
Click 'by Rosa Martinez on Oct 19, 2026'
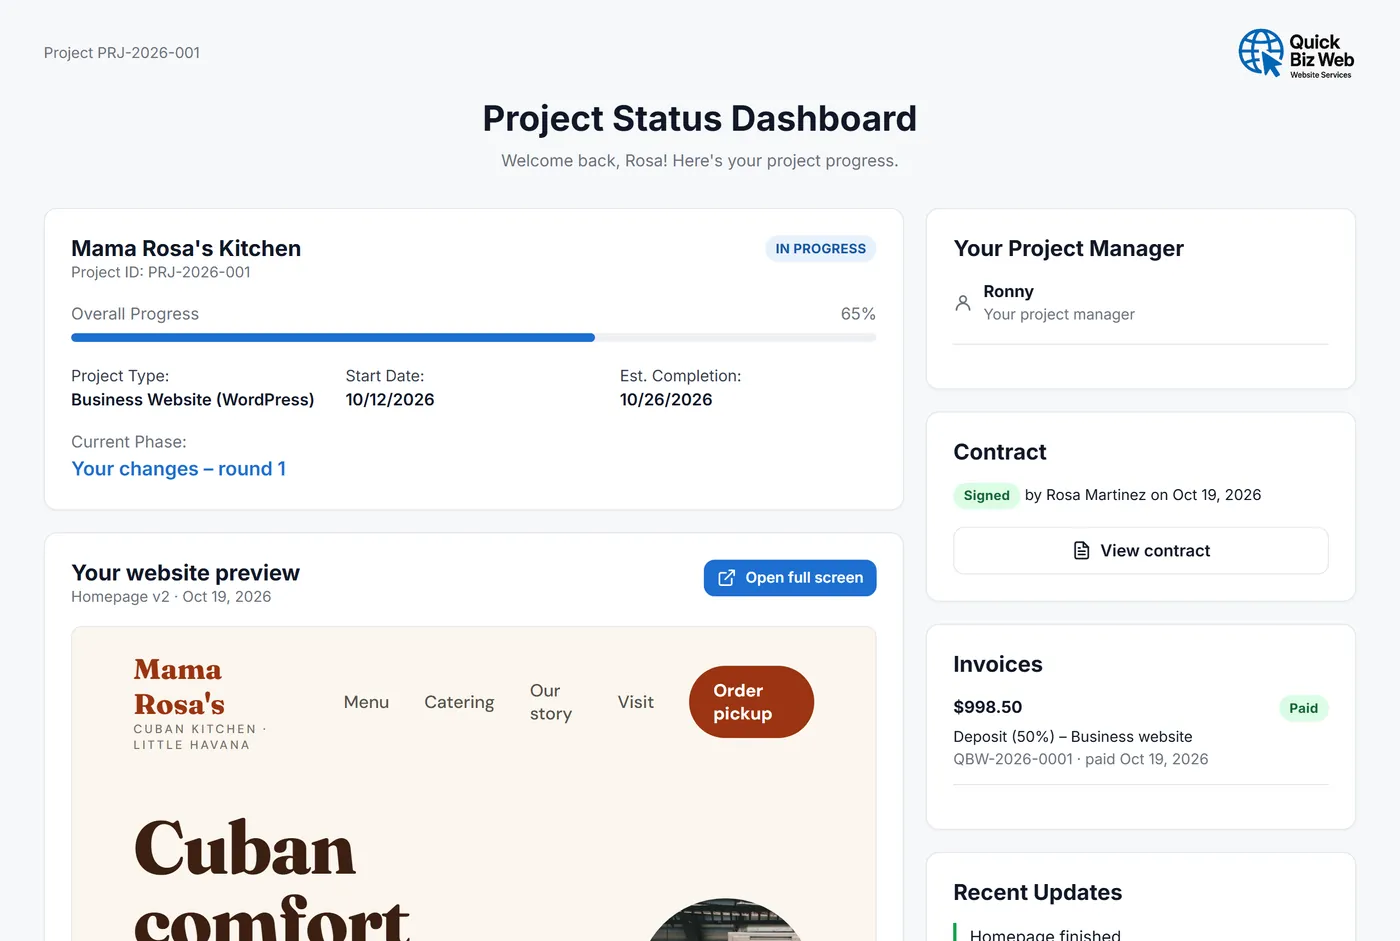pyautogui.click(x=1143, y=495)
